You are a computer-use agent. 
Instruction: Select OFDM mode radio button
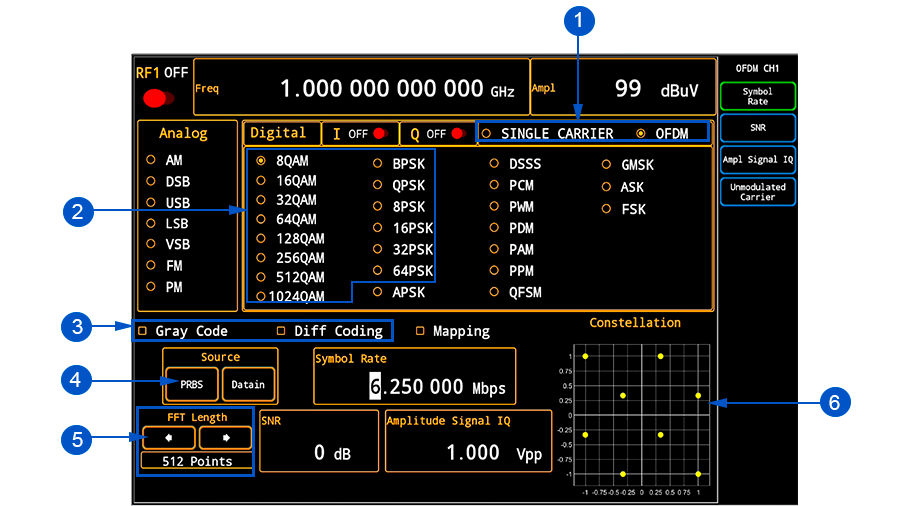[641, 133]
